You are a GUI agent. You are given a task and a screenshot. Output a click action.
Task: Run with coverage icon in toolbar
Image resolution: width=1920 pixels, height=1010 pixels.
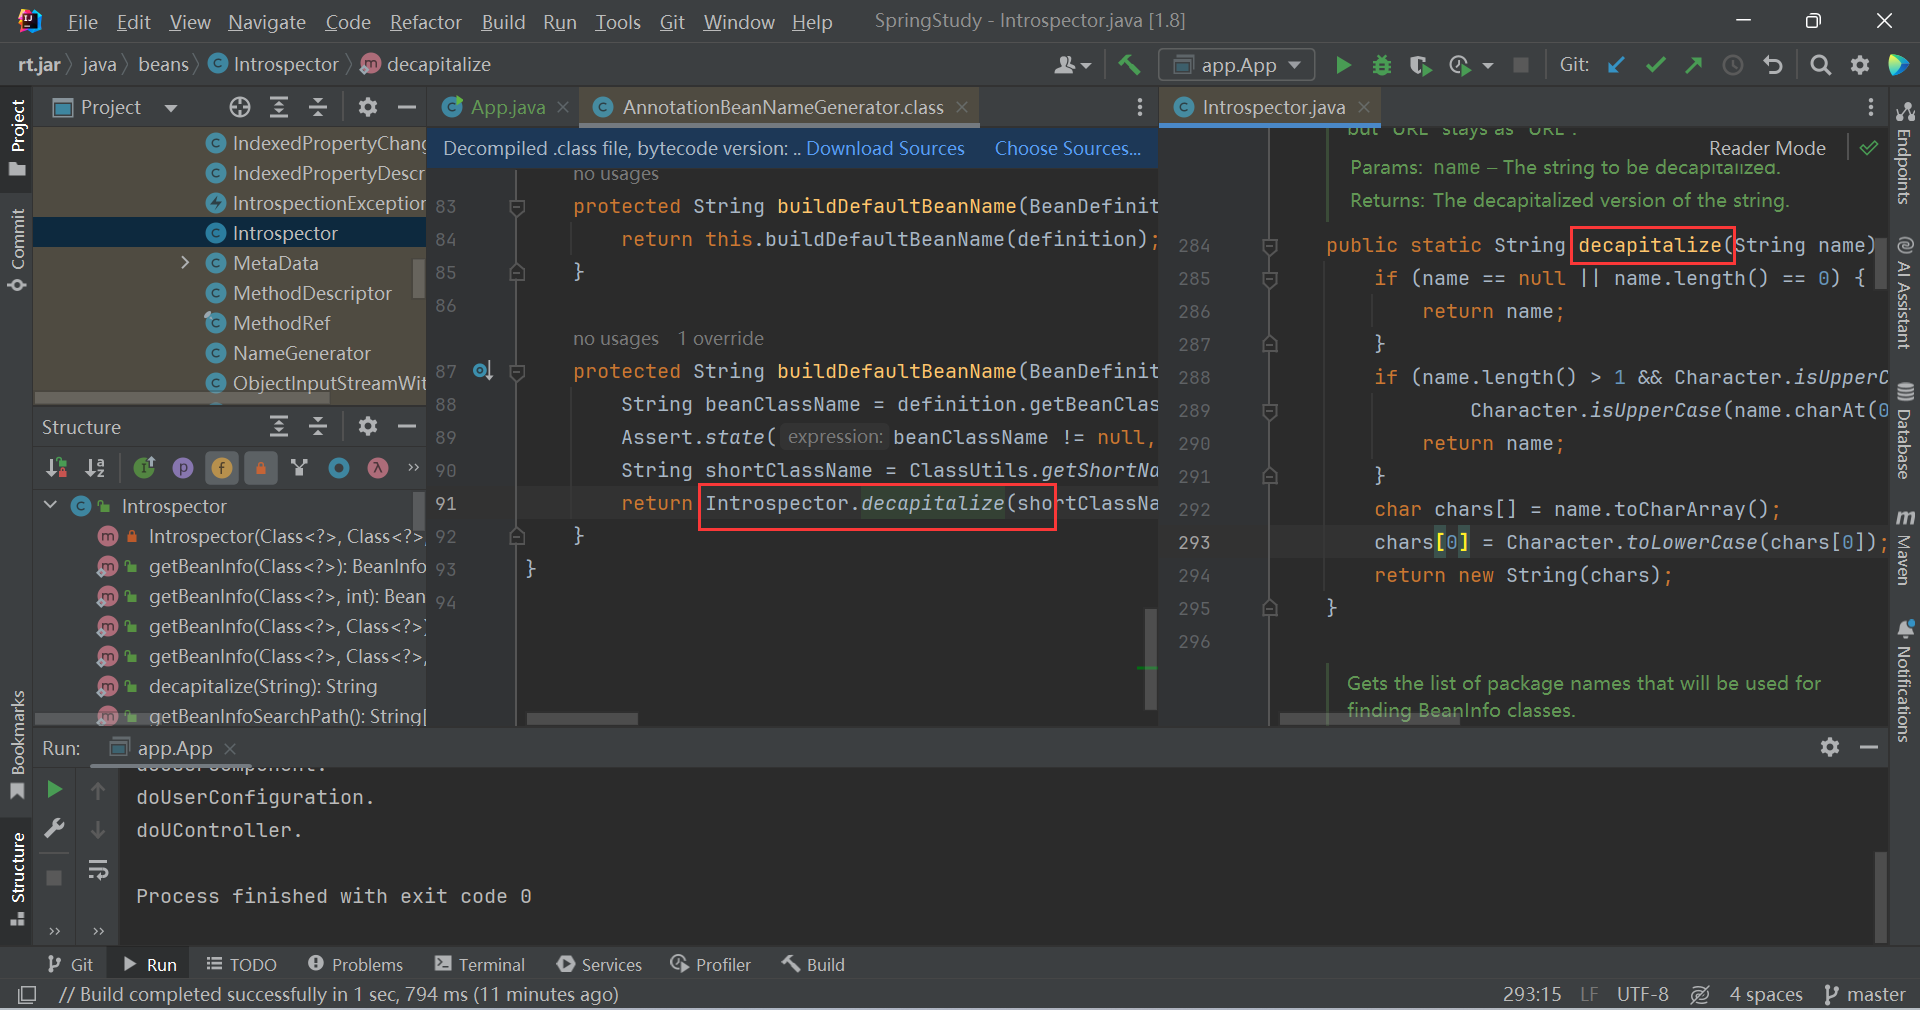(1420, 65)
